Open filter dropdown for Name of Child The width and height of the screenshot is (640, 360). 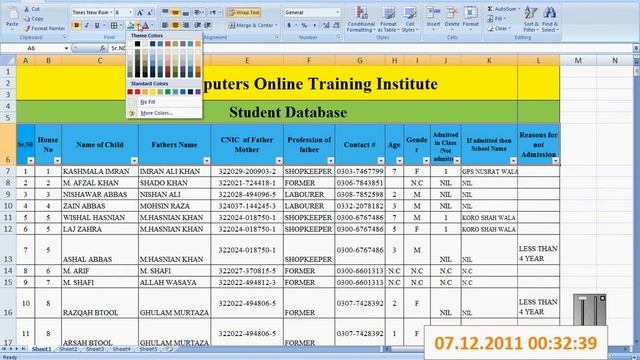[x=134, y=161]
